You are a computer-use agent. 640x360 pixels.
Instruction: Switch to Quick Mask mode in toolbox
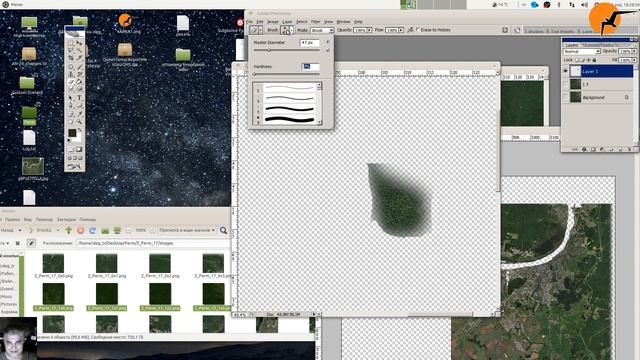click(x=79, y=149)
